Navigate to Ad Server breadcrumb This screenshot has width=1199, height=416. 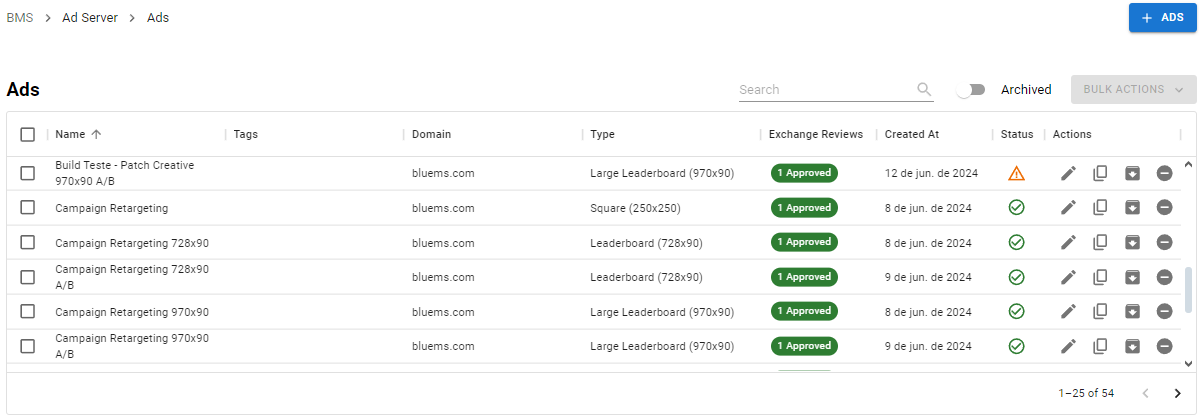(90, 18)
